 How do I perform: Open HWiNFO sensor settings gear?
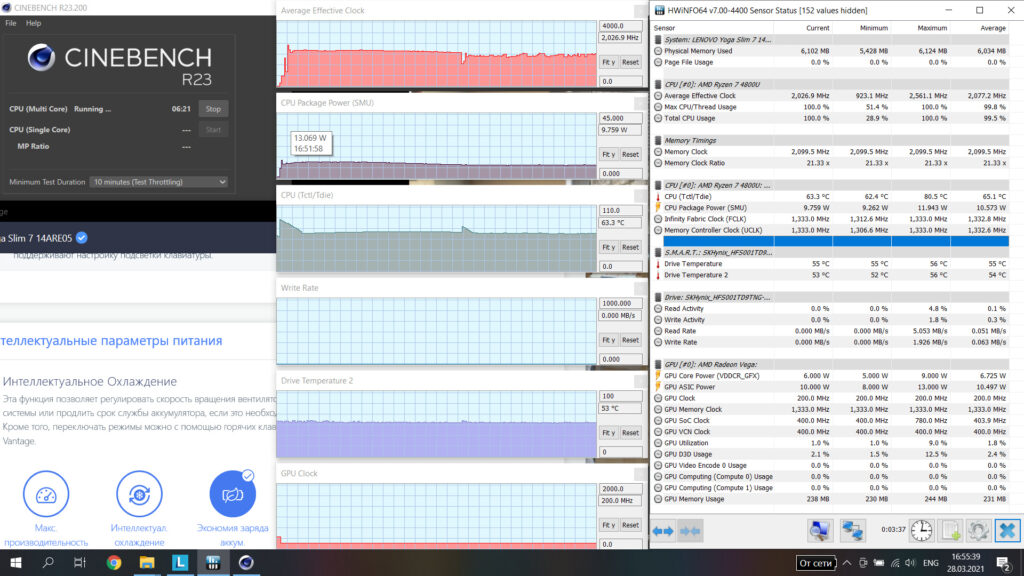(978, 530)
